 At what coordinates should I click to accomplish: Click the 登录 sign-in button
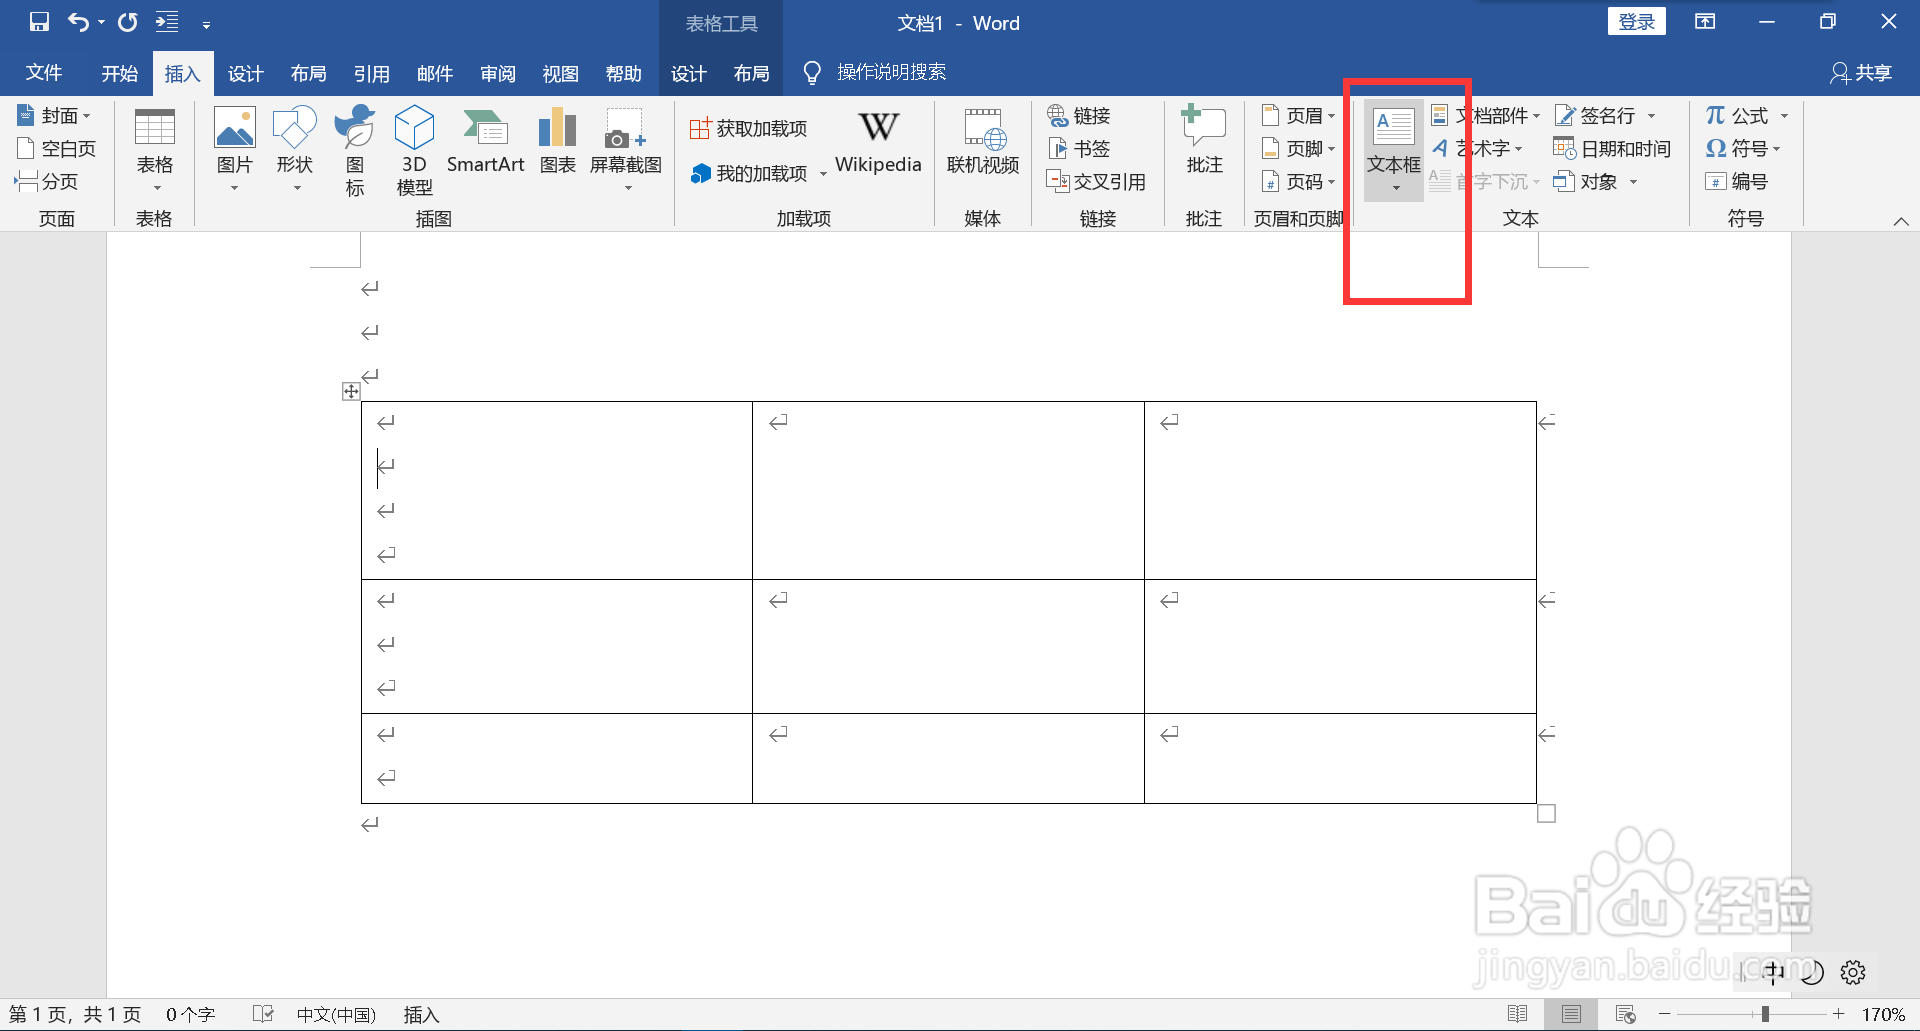[x=1637, y=20]
